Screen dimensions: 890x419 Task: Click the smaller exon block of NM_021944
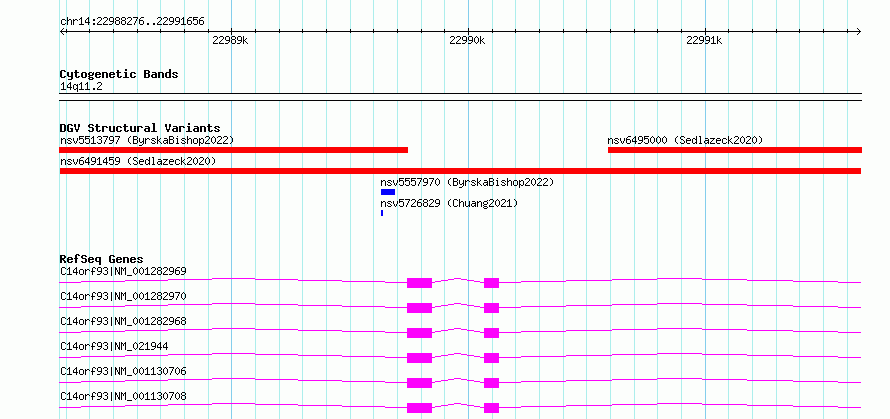point(492,358)
